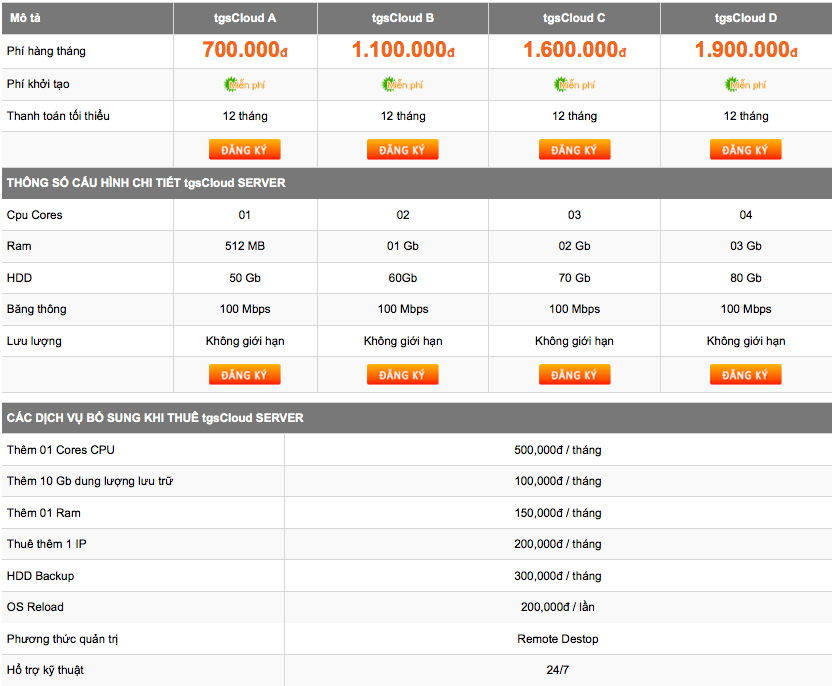Click lower ĐĂNG KÝ button under tgsCloud B specs
The height and width of the screenshot is (686, 834).
pos(403,375)
